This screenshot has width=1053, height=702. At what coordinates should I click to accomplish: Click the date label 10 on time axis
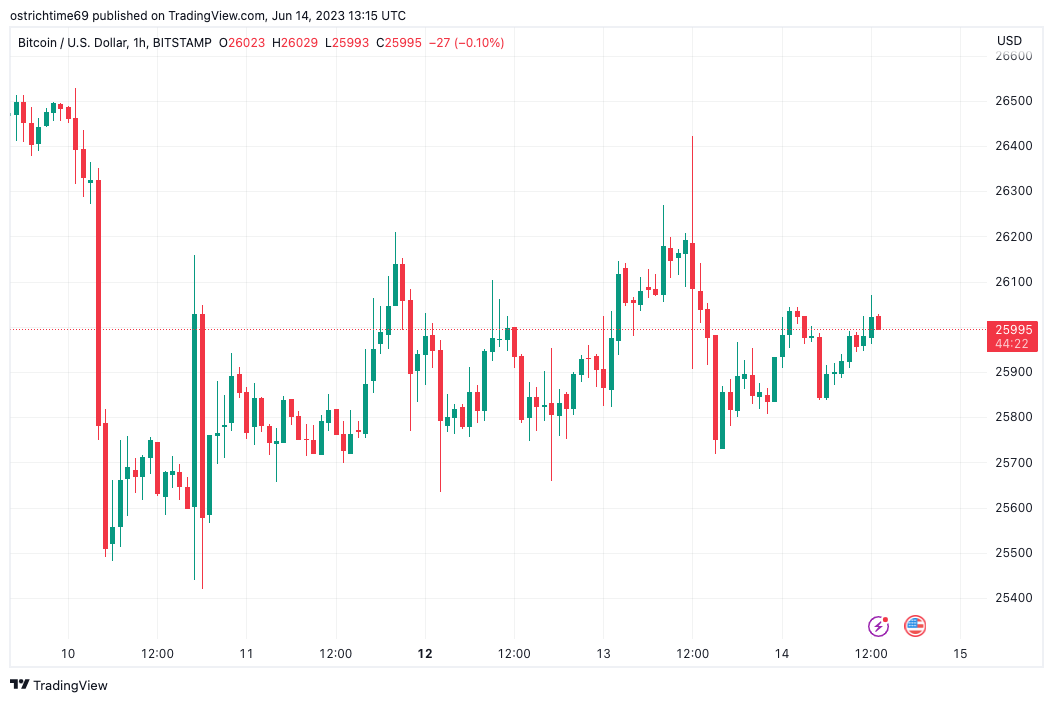(68, 654)
